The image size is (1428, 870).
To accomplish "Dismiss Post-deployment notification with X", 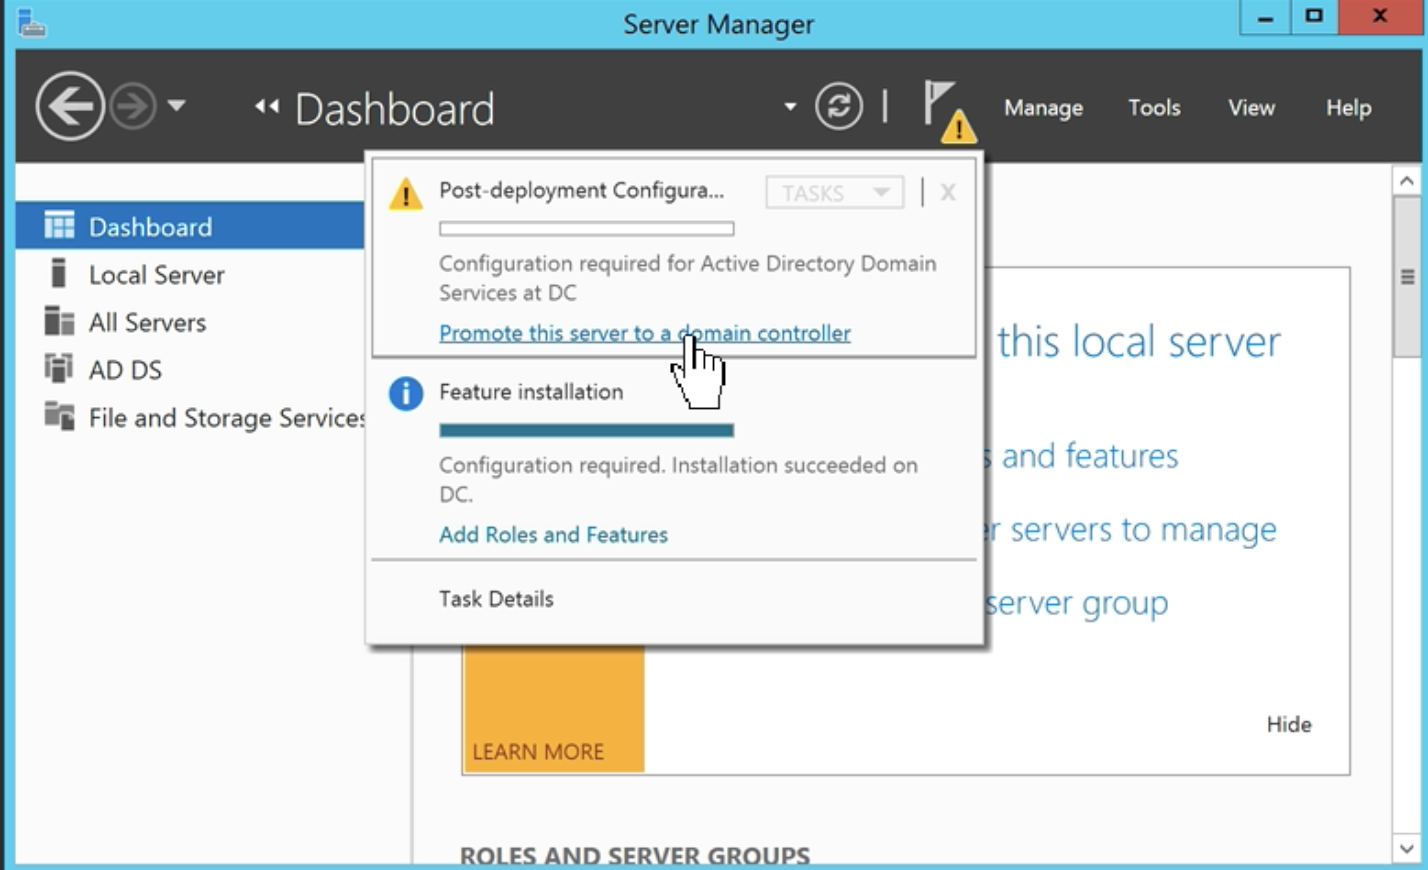I will point(948,192).
